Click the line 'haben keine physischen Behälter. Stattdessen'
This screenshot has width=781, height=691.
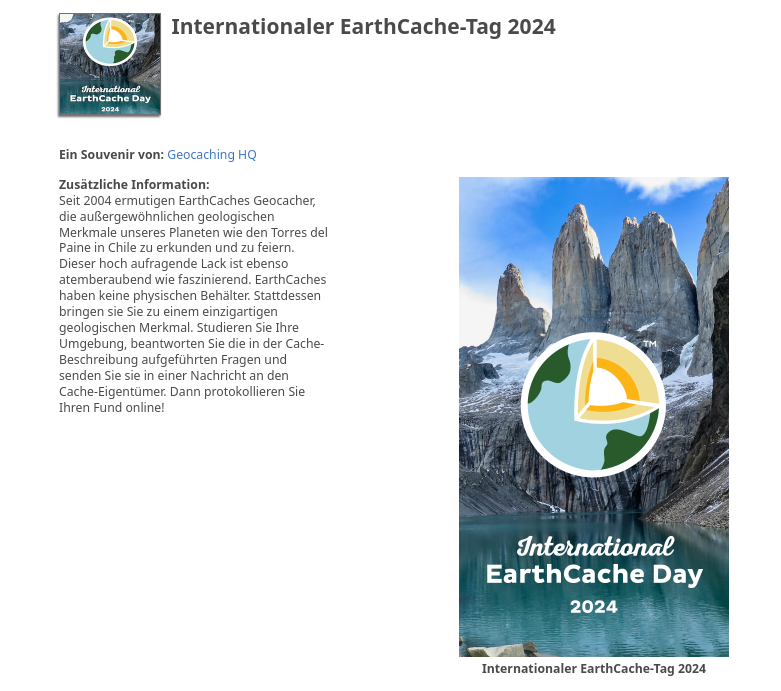[190, 296]
